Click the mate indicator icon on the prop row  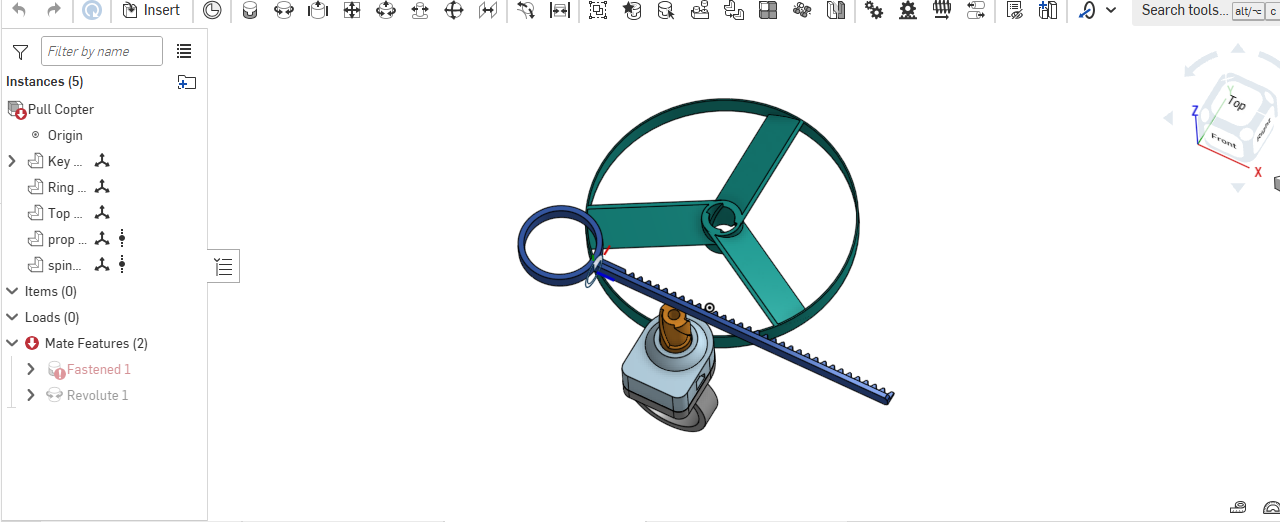122,239
